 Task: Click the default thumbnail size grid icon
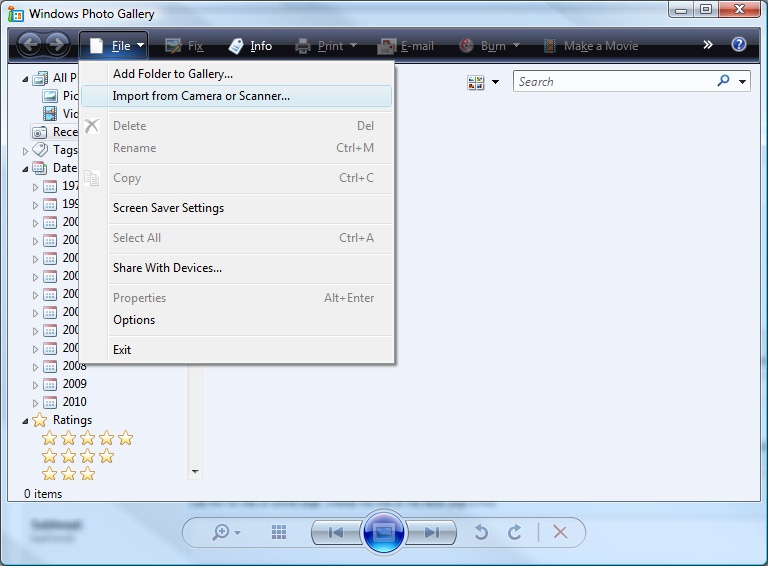[279, 532]
